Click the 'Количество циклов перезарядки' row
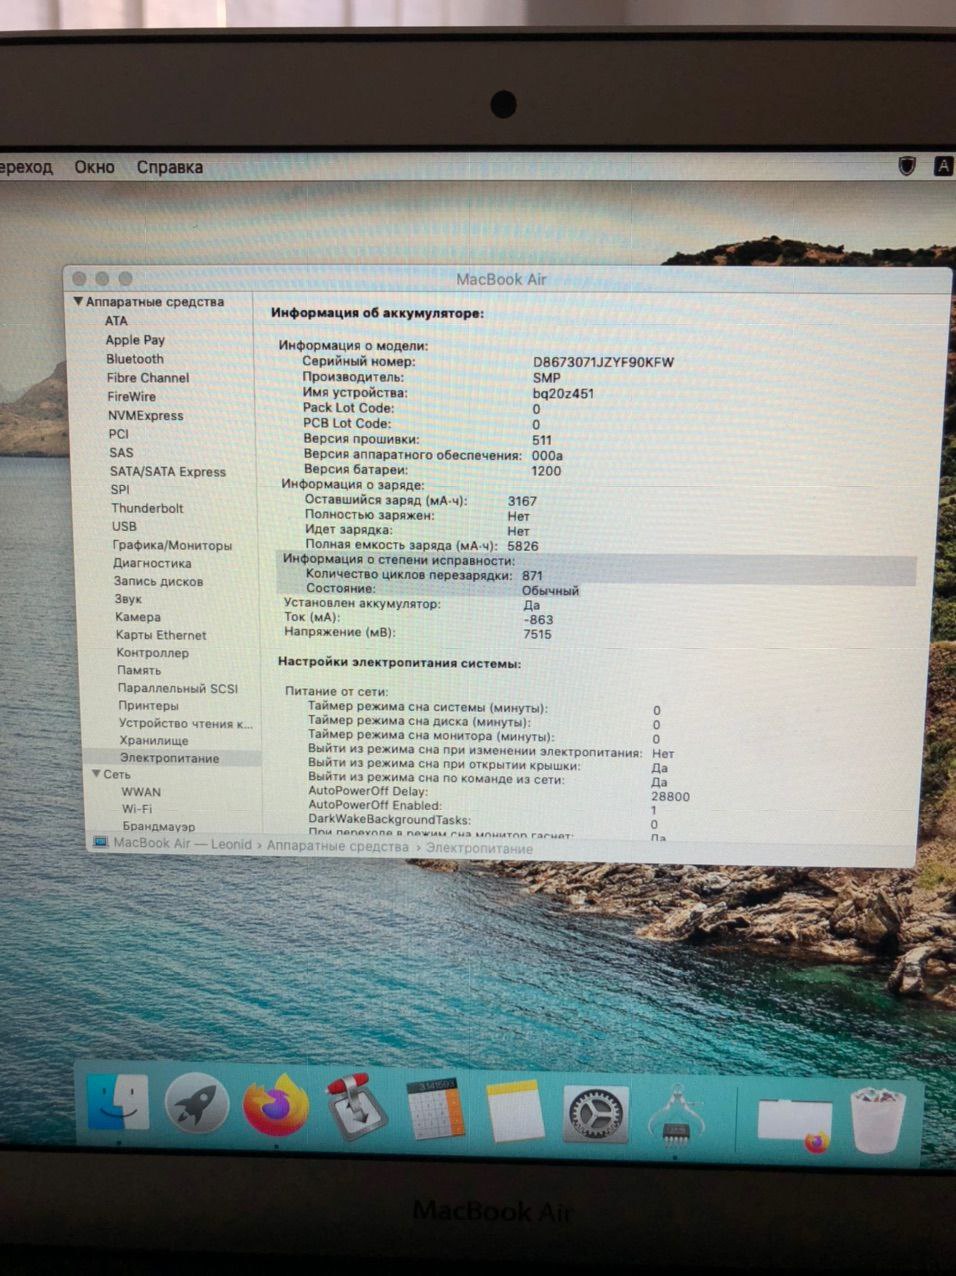 click(x=596, y=575)
